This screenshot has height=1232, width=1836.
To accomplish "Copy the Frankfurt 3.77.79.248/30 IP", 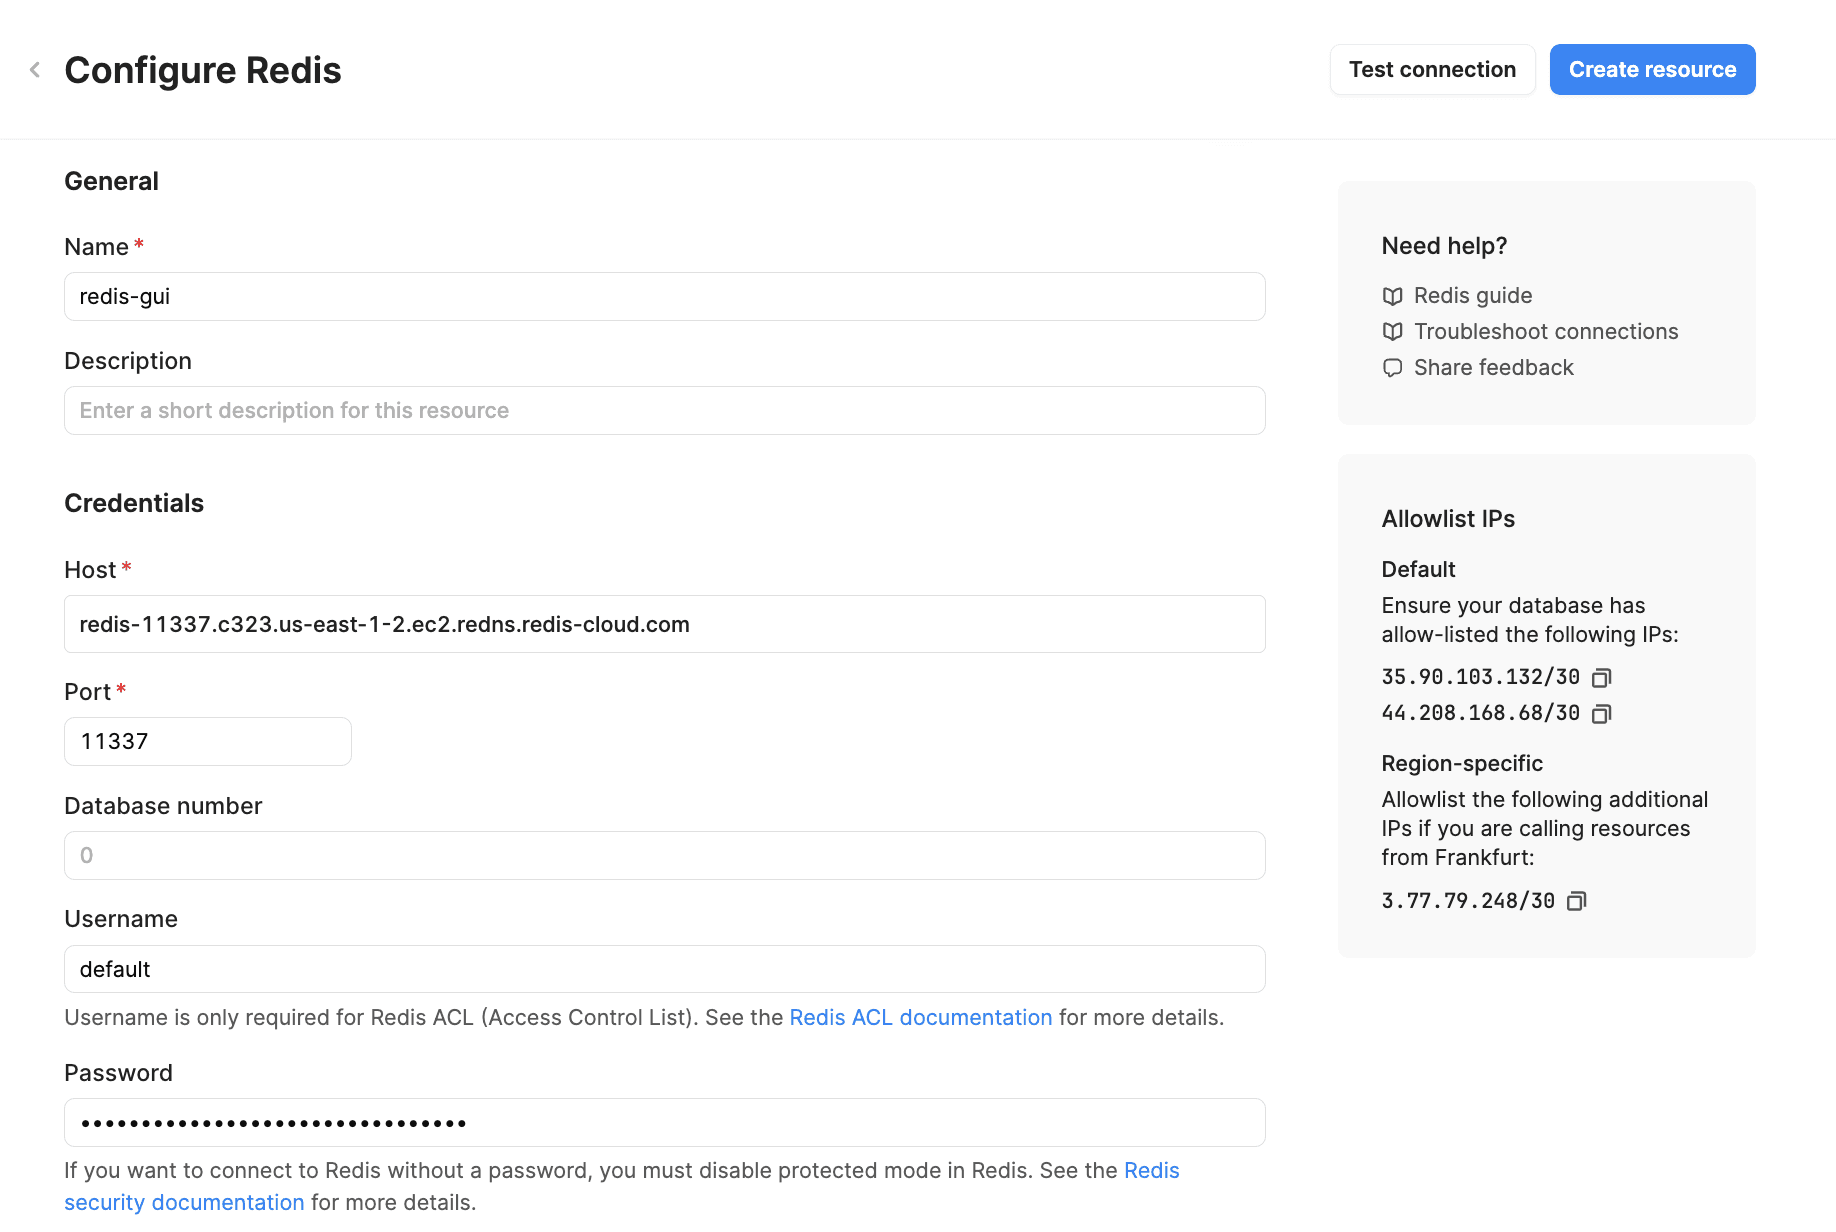I will tap(1576, 902).
